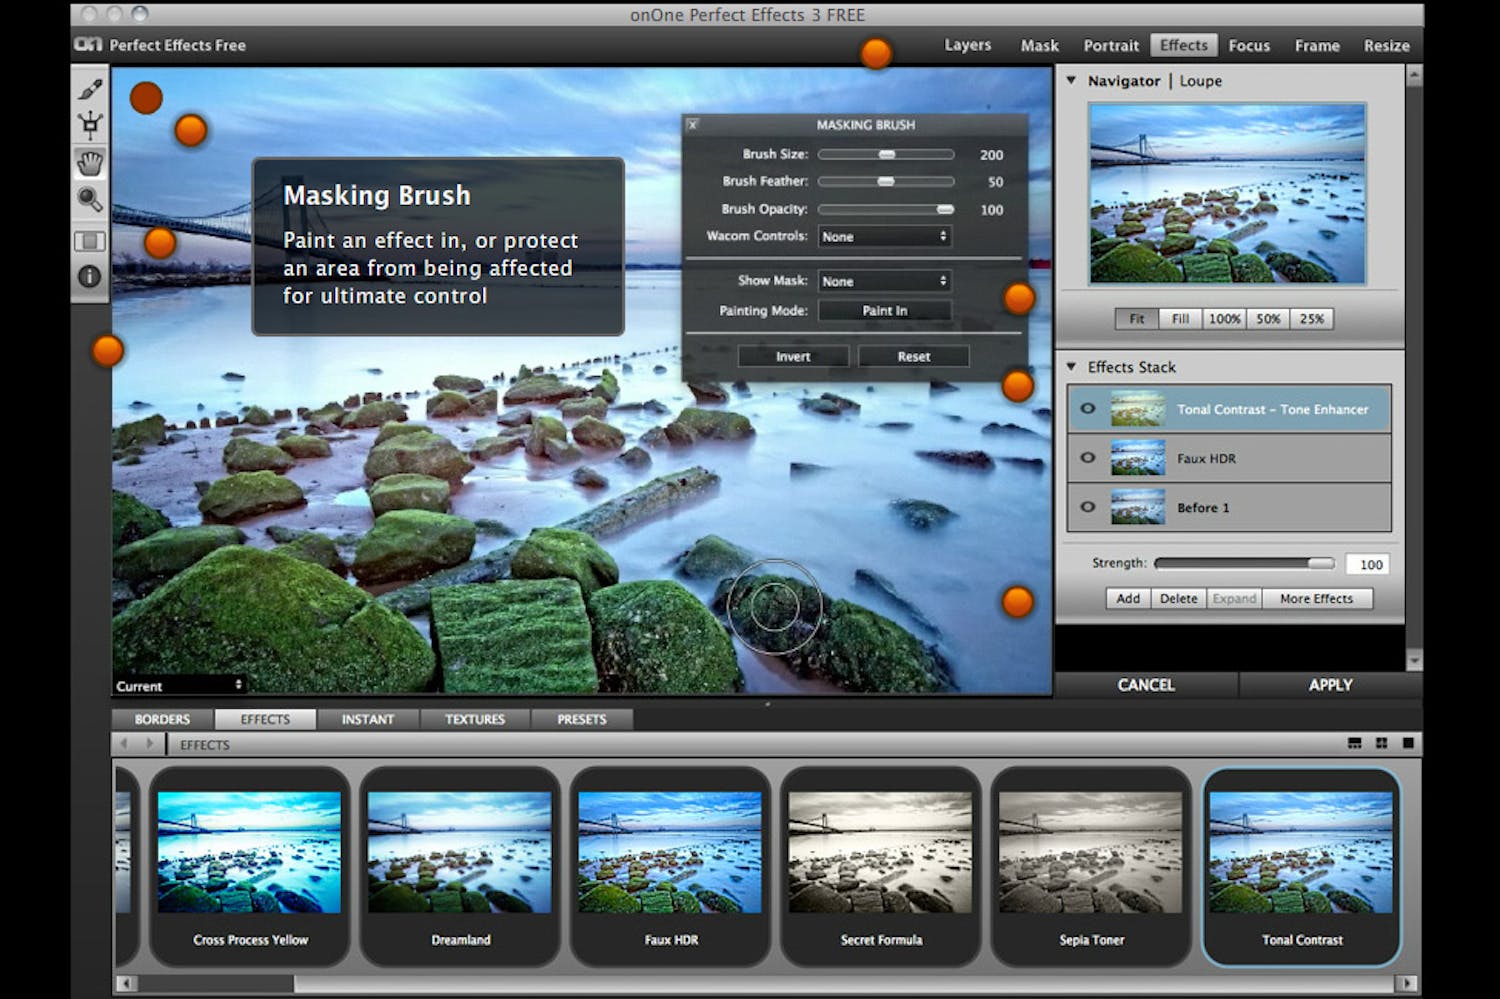
Task: Click the APPLY button
Action: coord(1330,685)
